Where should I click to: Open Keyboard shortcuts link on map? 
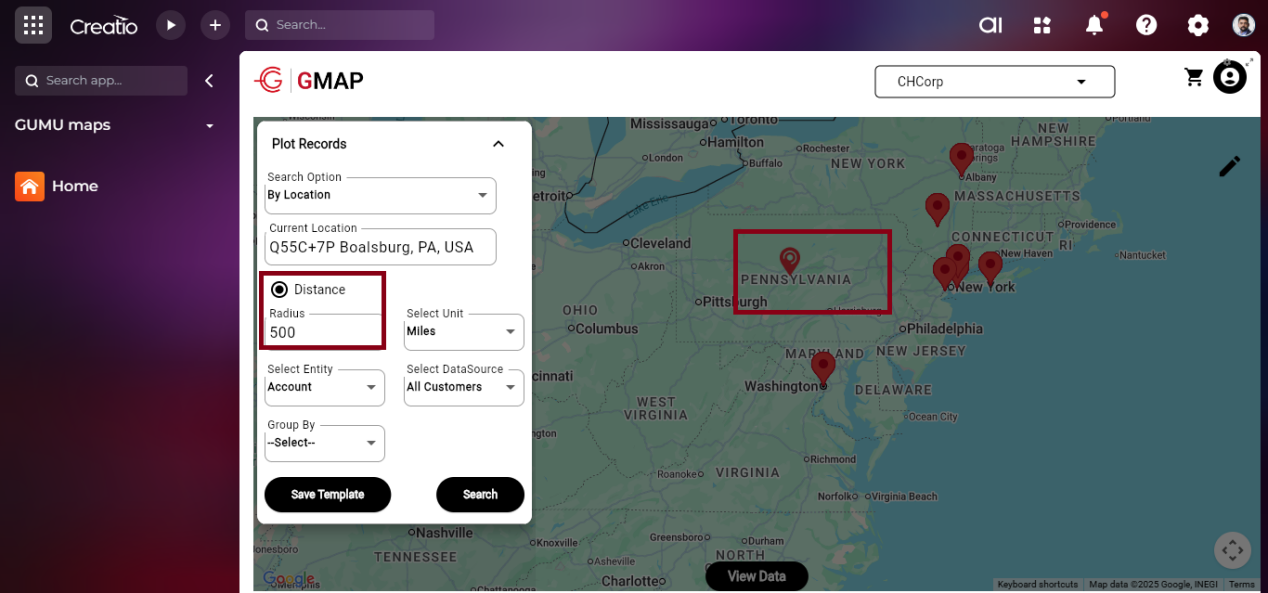point(1037,584)
